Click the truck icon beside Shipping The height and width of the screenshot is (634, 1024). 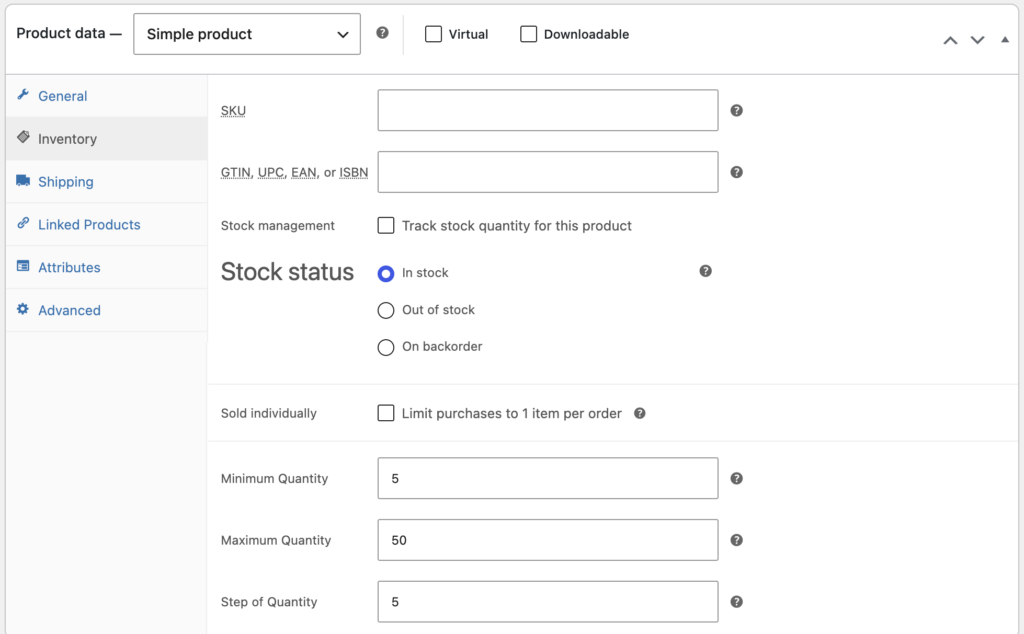coord(23,180)
